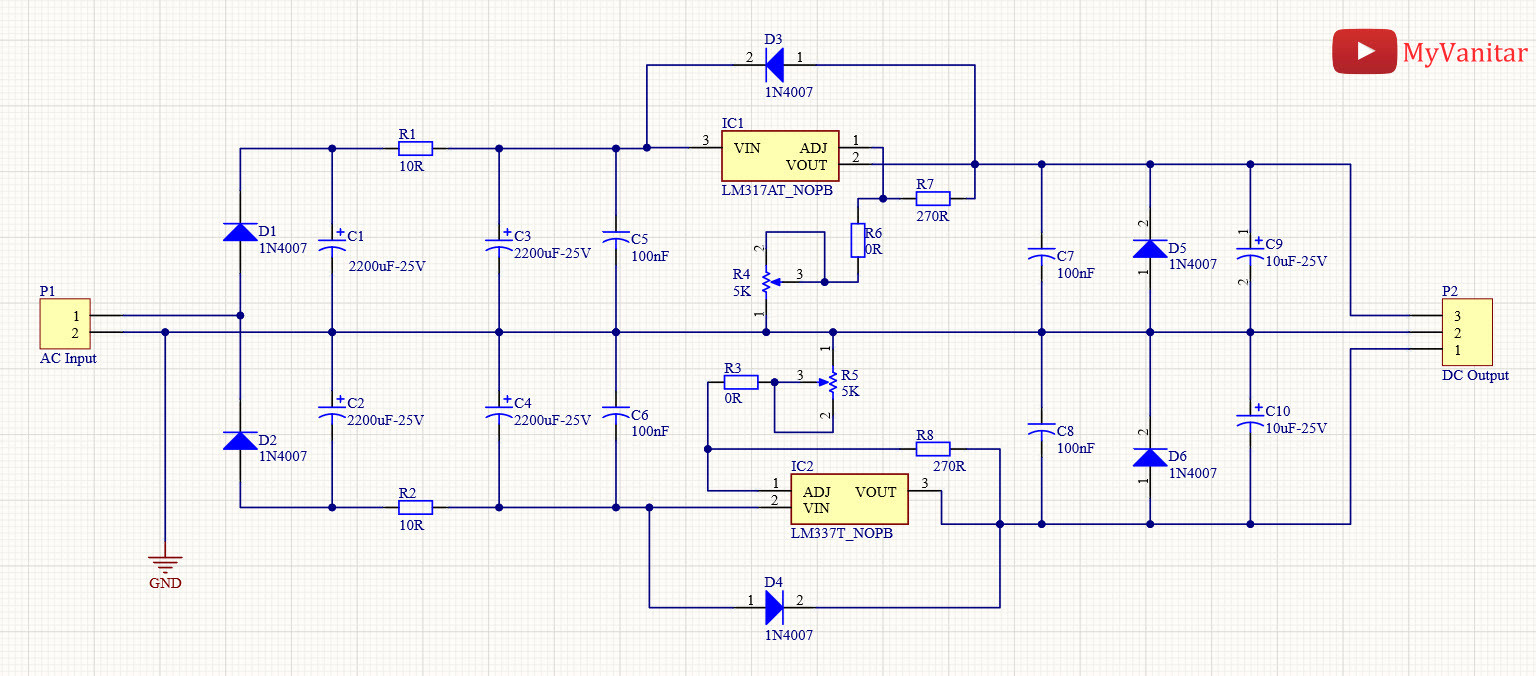Select the D1 1N4007 diode symbol
Screen dimensions: 1536x676
coord(240,232)
